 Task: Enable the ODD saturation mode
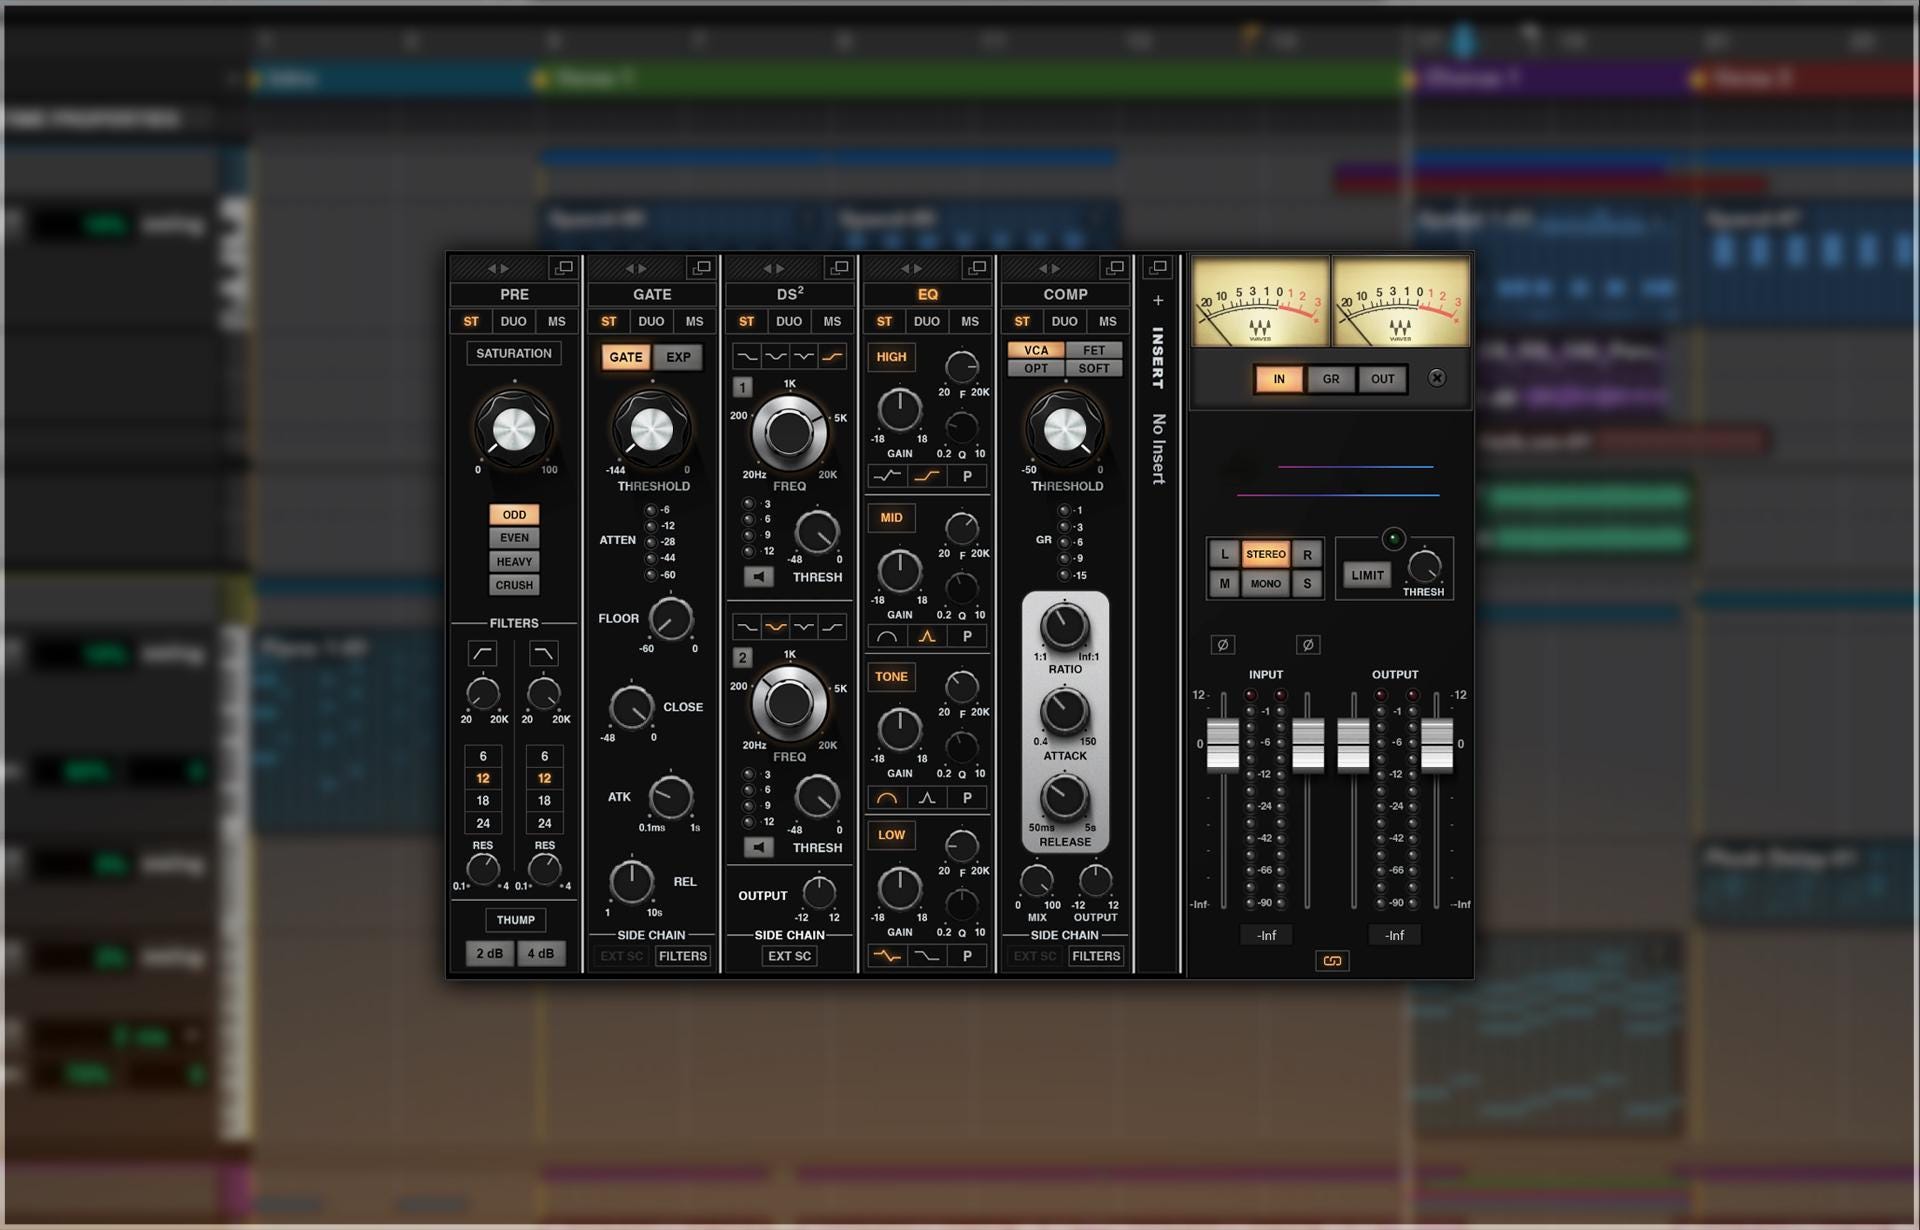tap(514, 515)
